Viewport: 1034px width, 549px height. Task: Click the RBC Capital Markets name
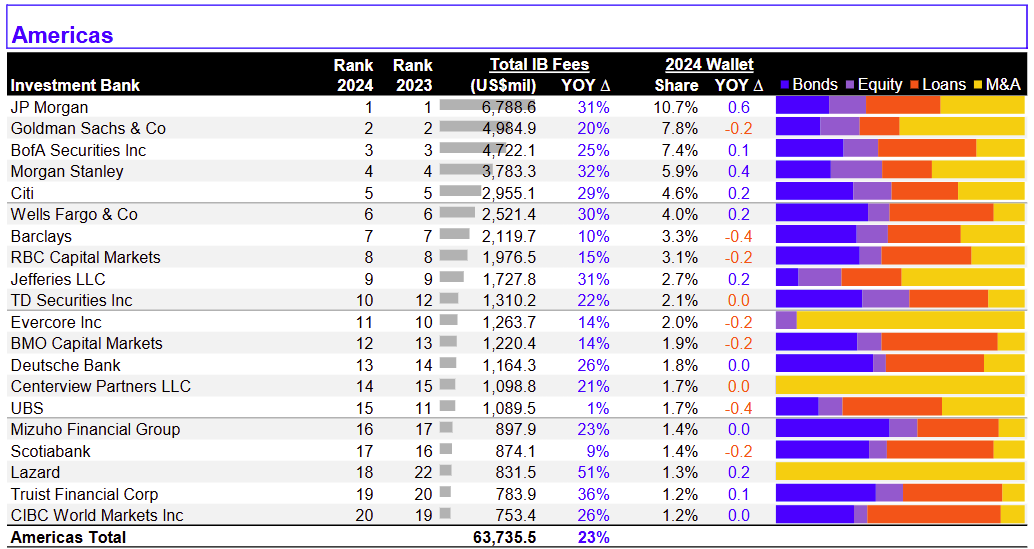pyautogui.click(x=86, y=258)
